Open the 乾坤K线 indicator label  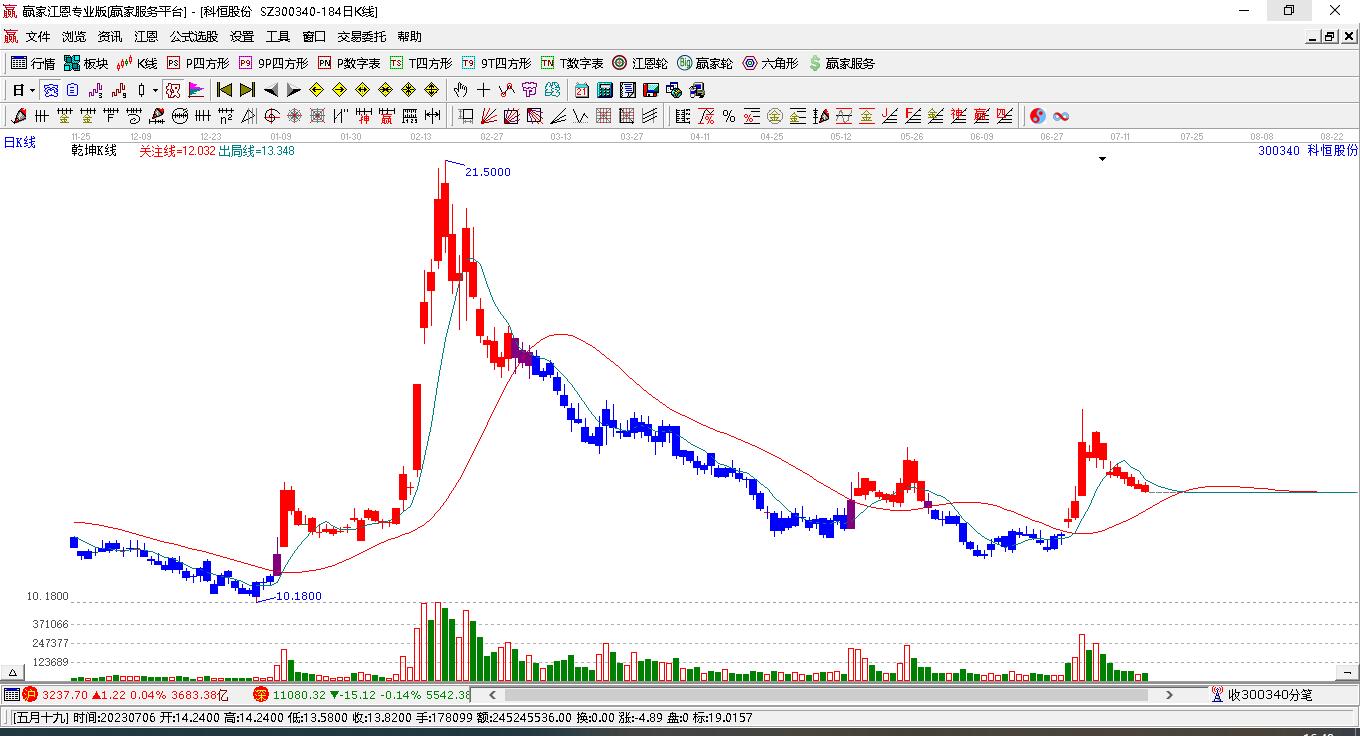coord(94,151)
